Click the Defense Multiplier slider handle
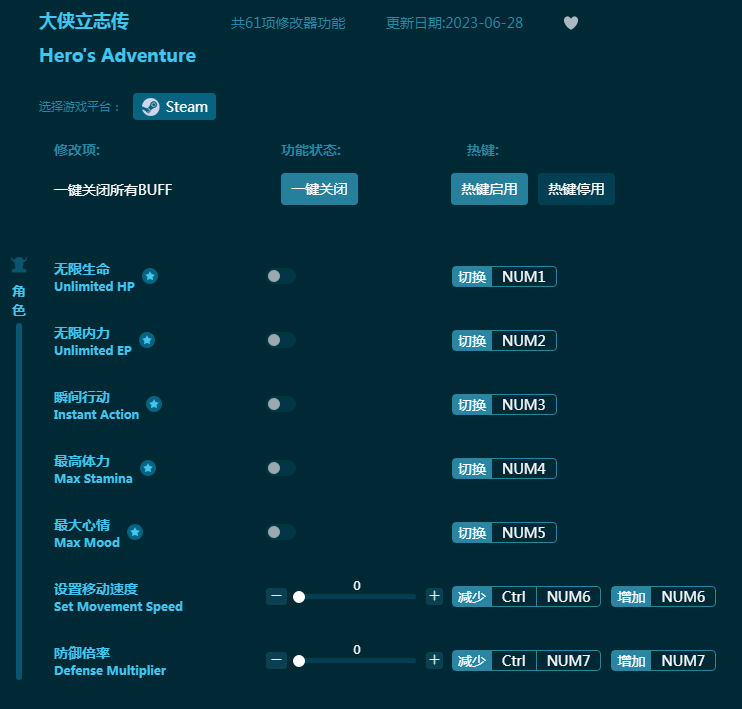742x709 pixels. tap(299, 661)
